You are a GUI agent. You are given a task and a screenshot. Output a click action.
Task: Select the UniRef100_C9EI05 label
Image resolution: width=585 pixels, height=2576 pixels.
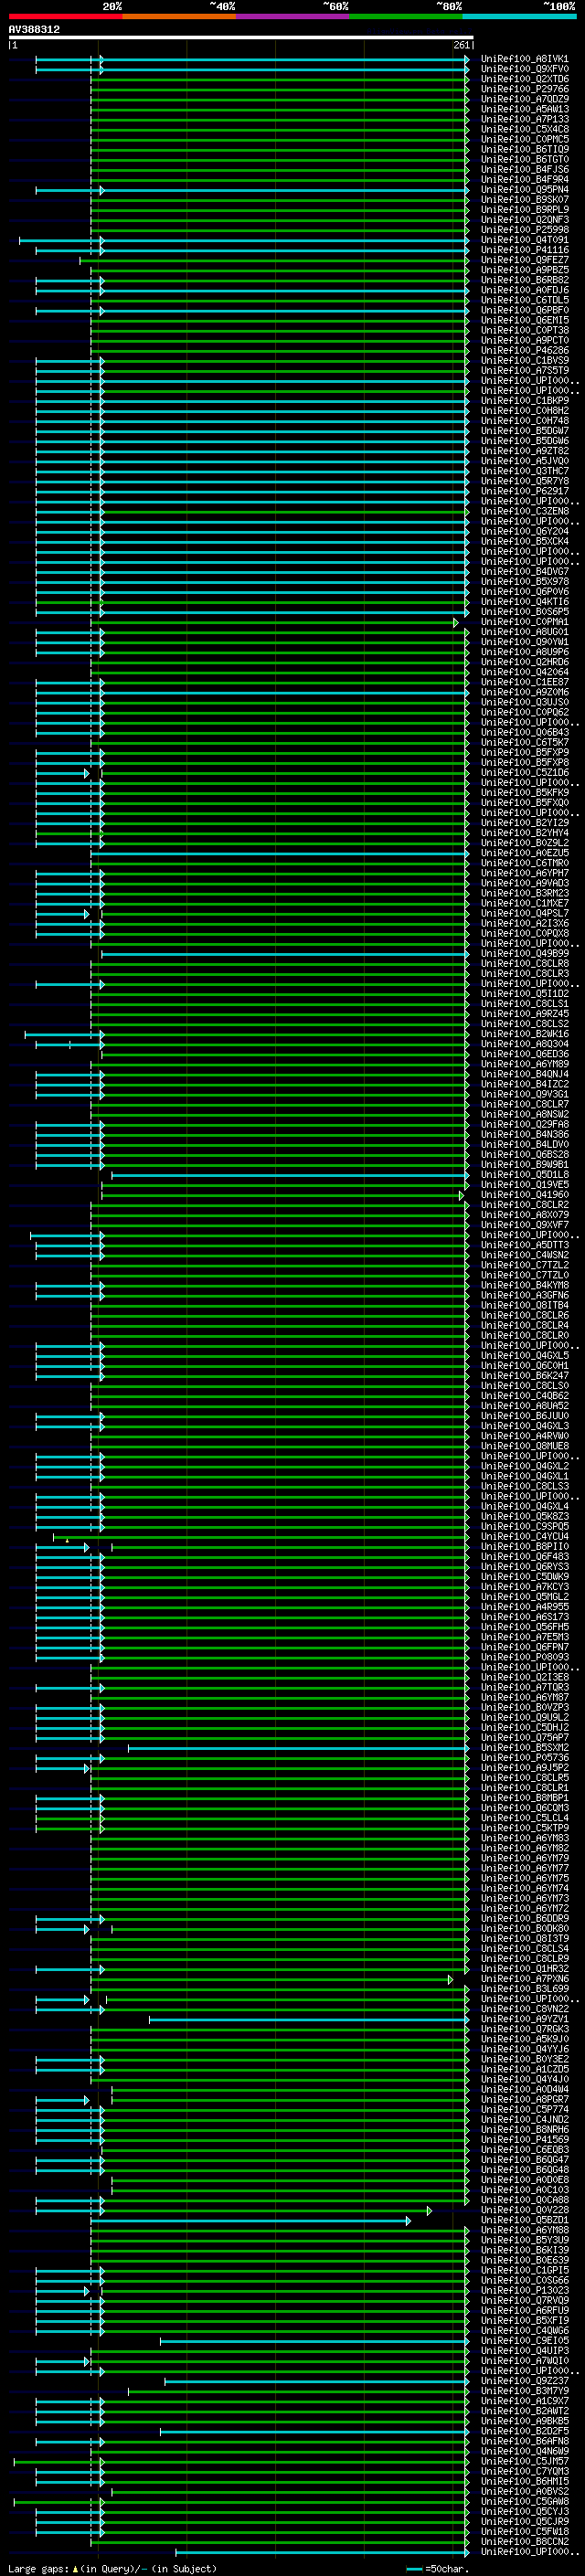524,2340
